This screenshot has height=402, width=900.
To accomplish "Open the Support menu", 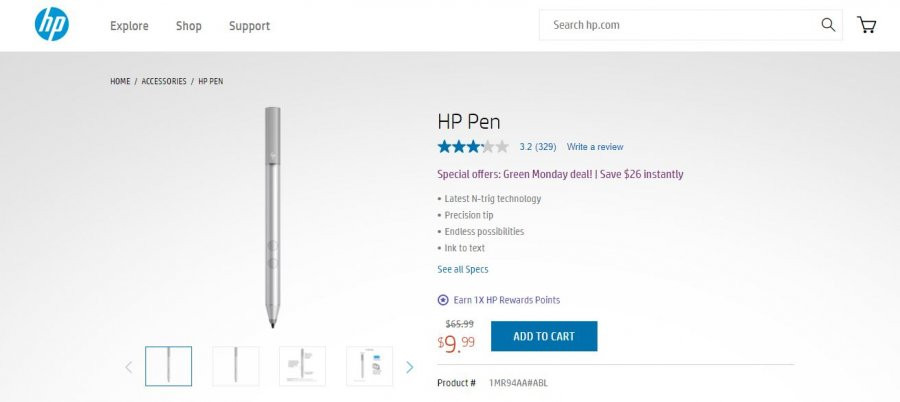I will 249,26.
